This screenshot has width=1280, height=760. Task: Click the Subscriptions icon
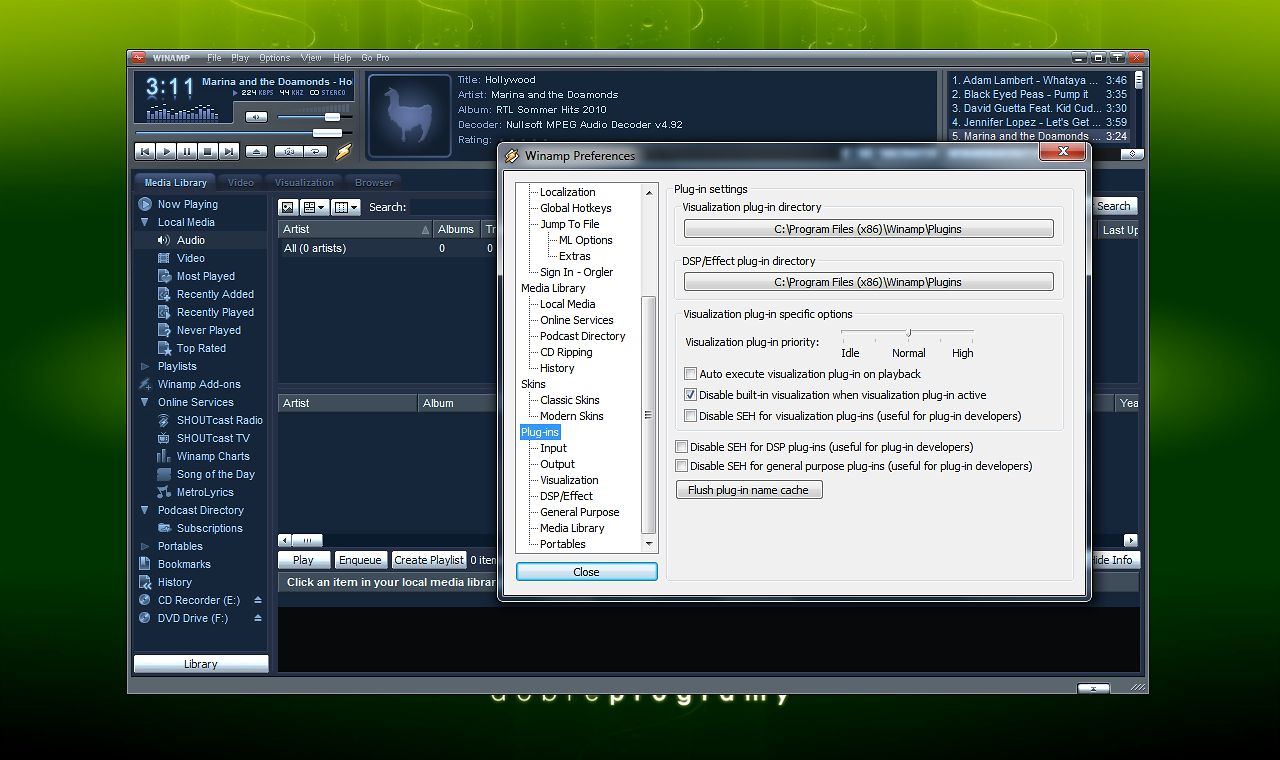pyautogui.click(x=165, y=528)
